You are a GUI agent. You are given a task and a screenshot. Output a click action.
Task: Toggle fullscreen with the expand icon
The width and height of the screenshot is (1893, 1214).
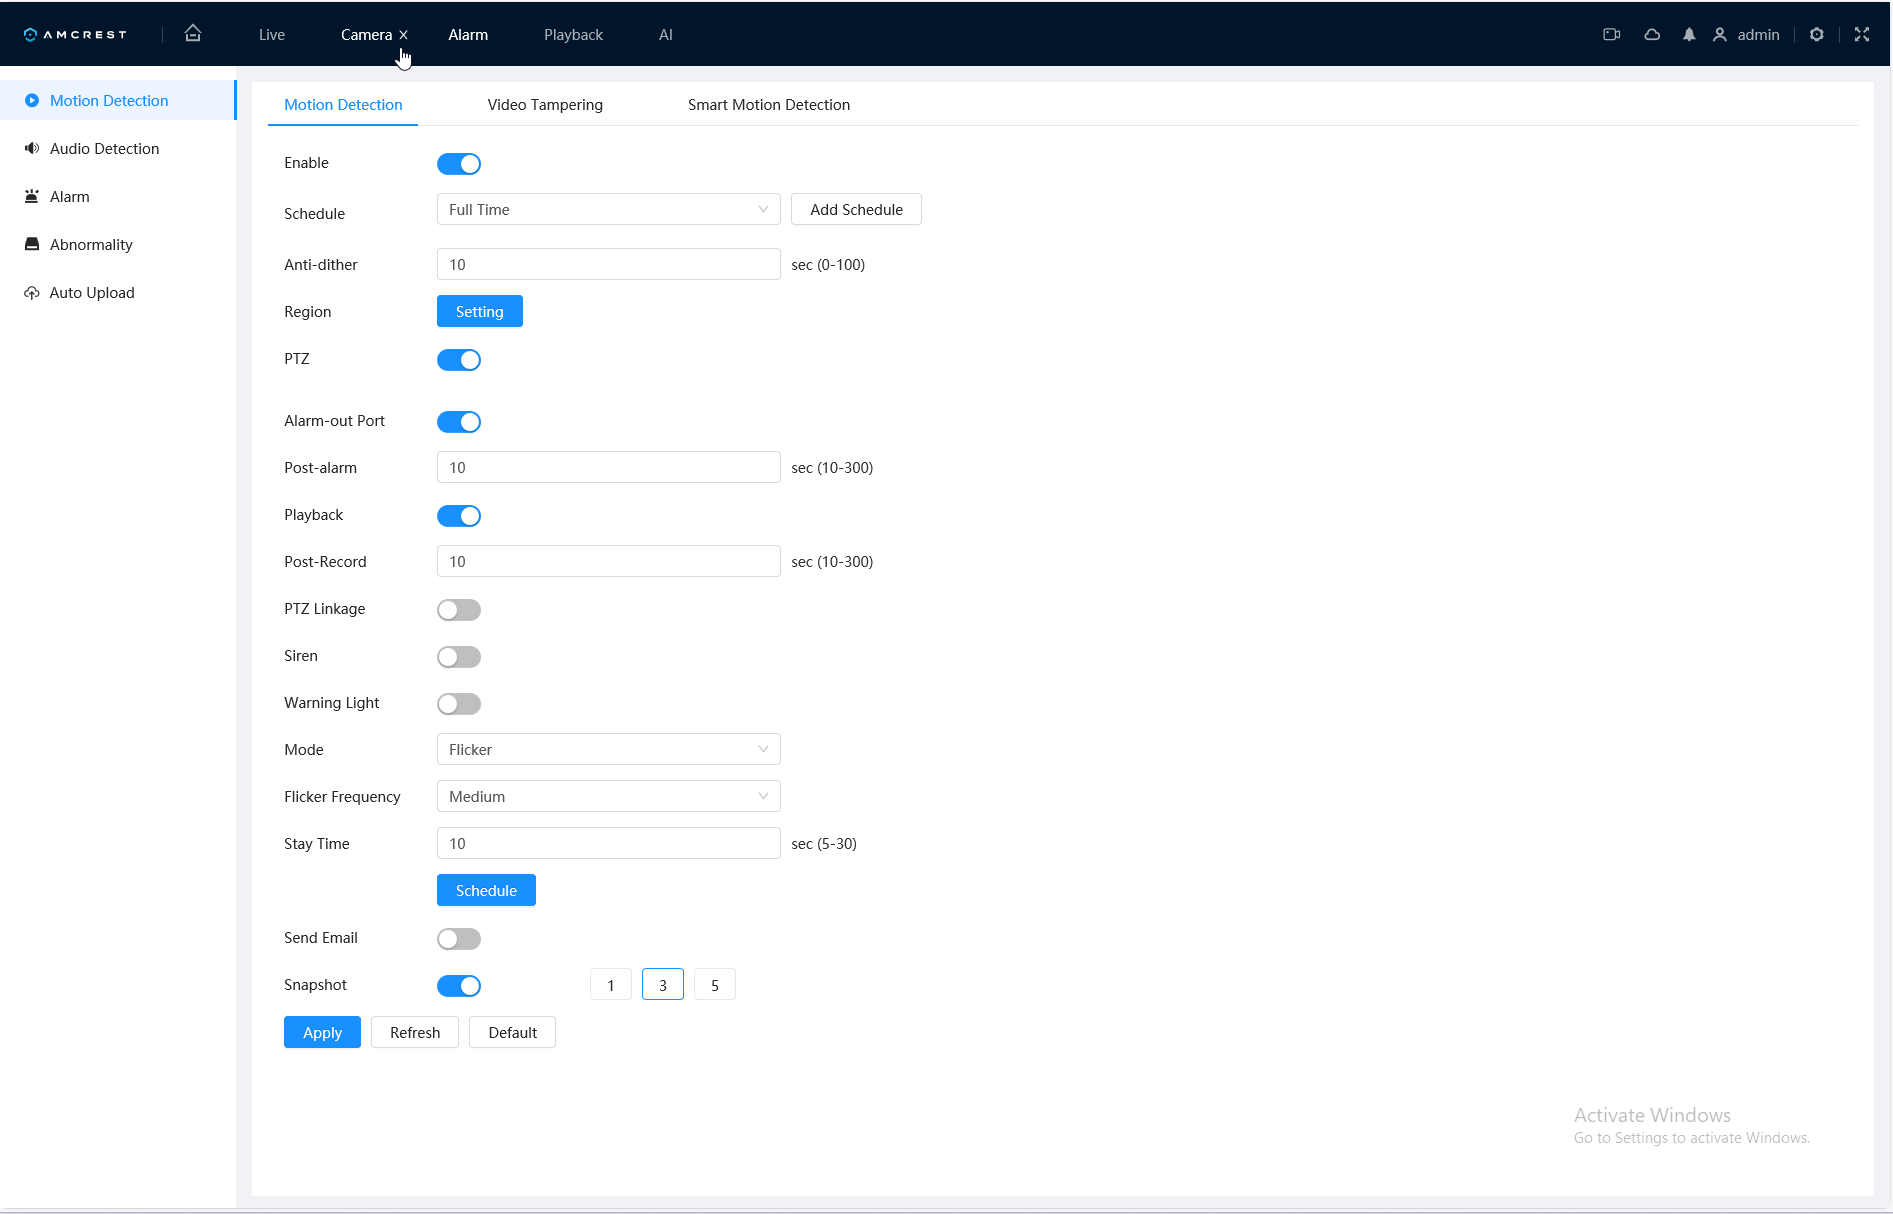point(1862,35)
